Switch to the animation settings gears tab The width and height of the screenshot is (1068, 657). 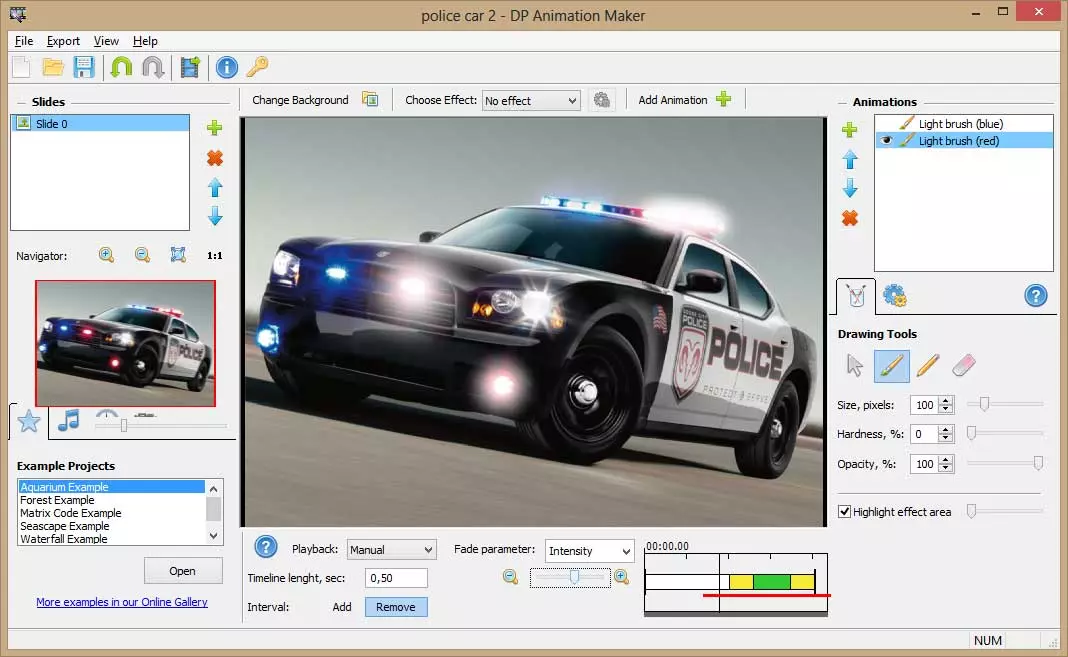[894, 295]
